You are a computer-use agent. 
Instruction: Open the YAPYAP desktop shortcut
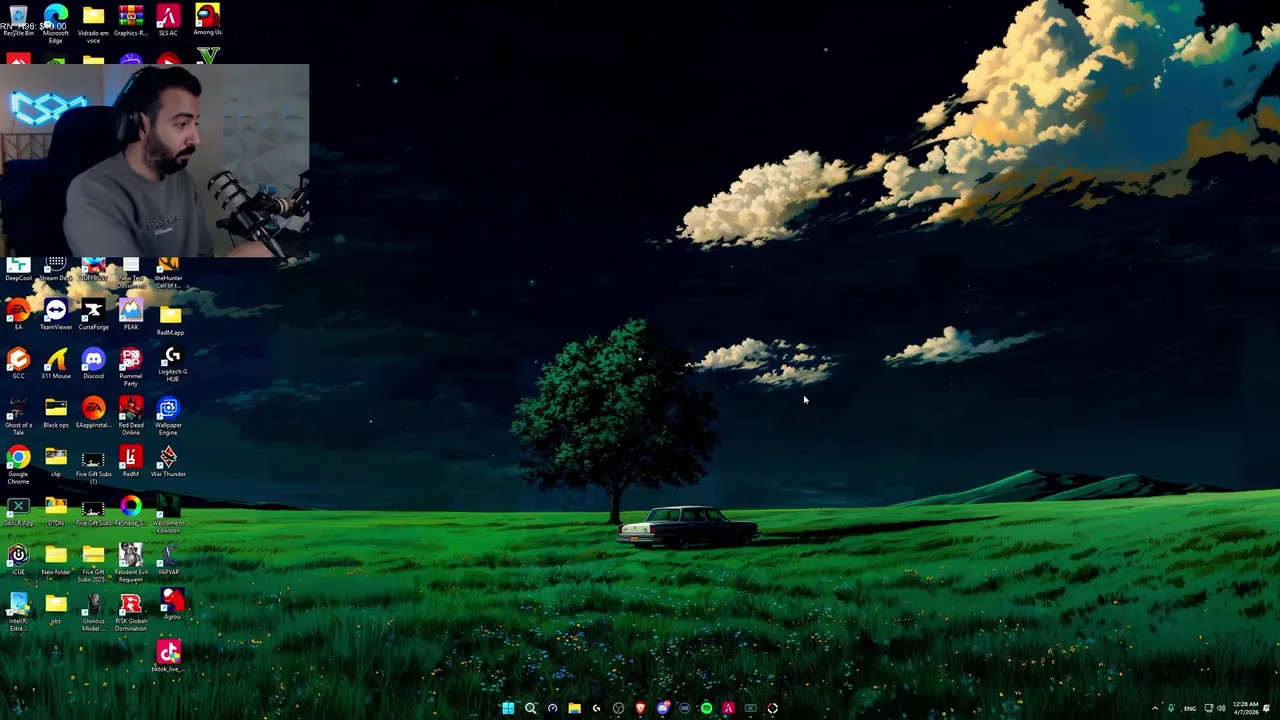(x=168, y=561)
